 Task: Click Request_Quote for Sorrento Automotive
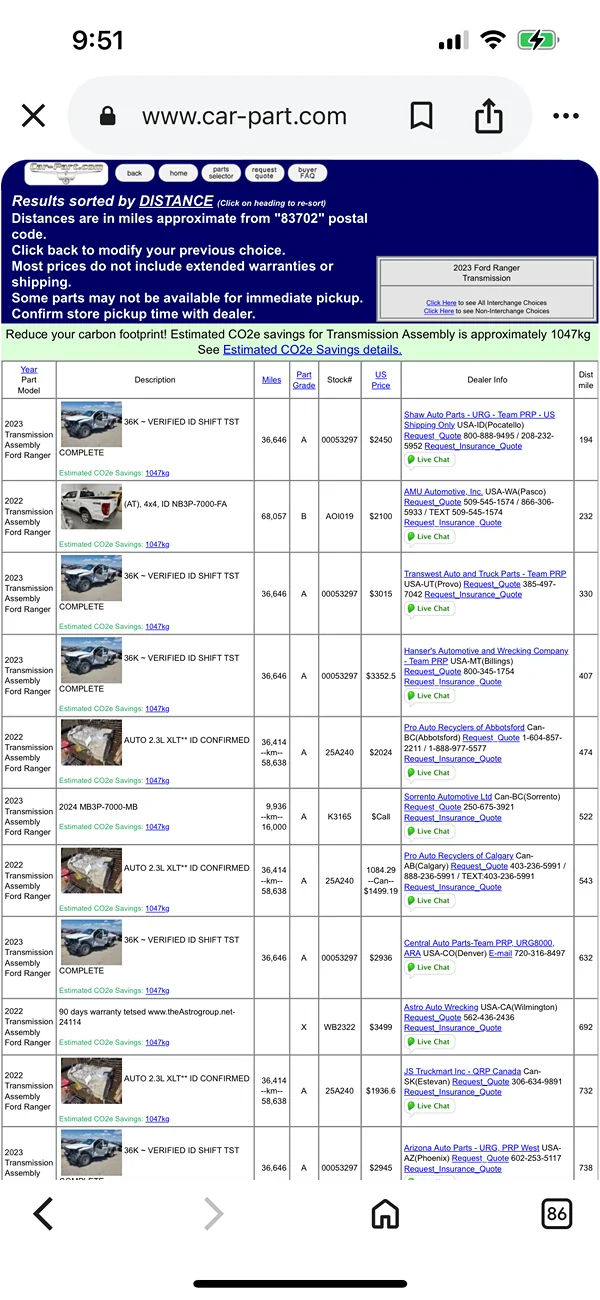click(433, 807)
